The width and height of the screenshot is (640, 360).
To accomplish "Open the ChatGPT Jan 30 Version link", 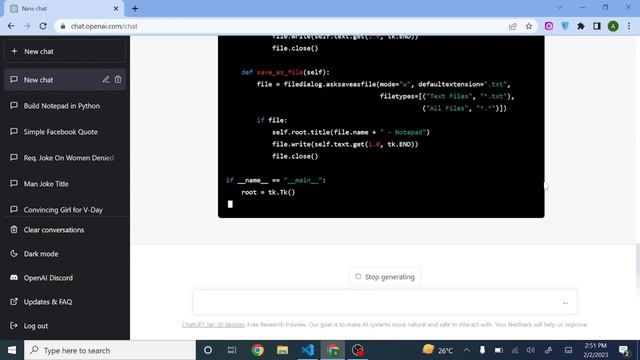I will coord(213,324).
